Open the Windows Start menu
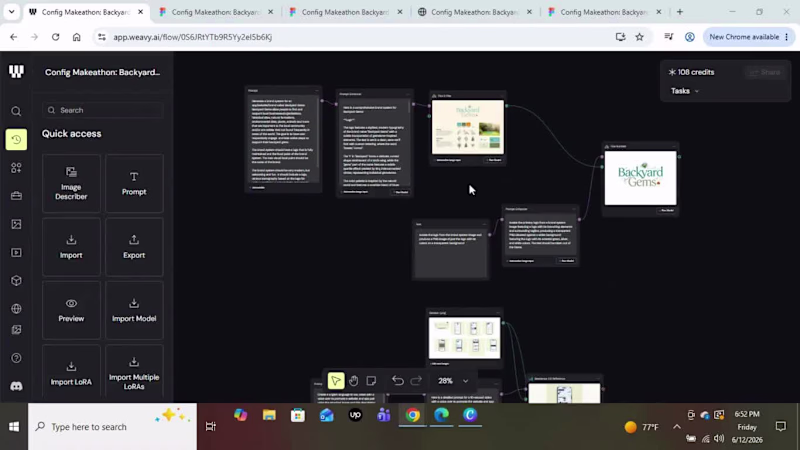Viewport: 800px width, 450px height. click(x=14, y=427)
